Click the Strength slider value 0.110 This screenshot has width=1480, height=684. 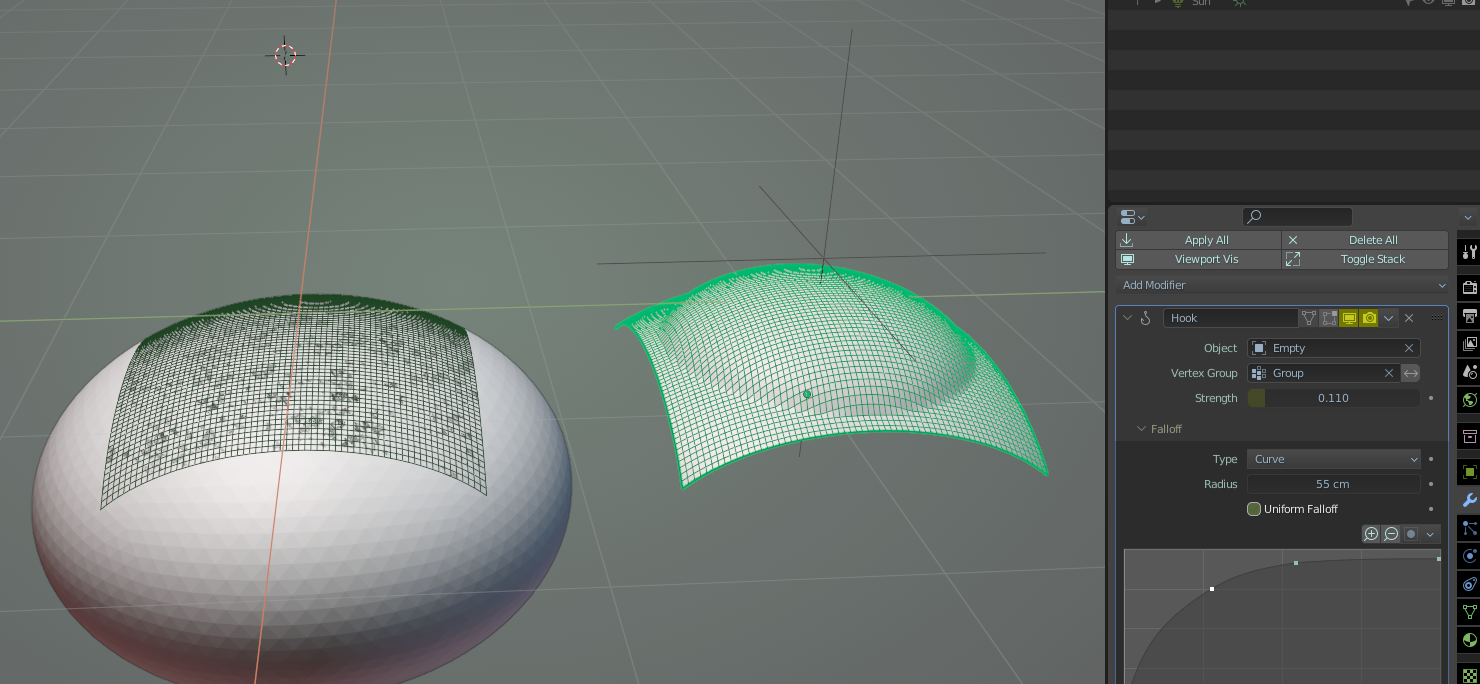coord(1333,398)
